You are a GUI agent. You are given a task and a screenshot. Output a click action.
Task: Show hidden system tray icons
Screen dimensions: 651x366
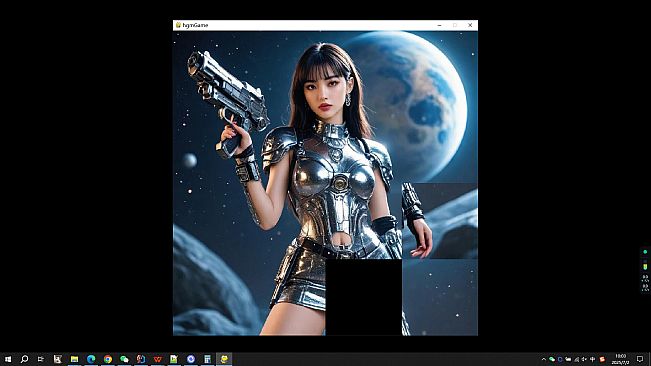click(543, 359)
